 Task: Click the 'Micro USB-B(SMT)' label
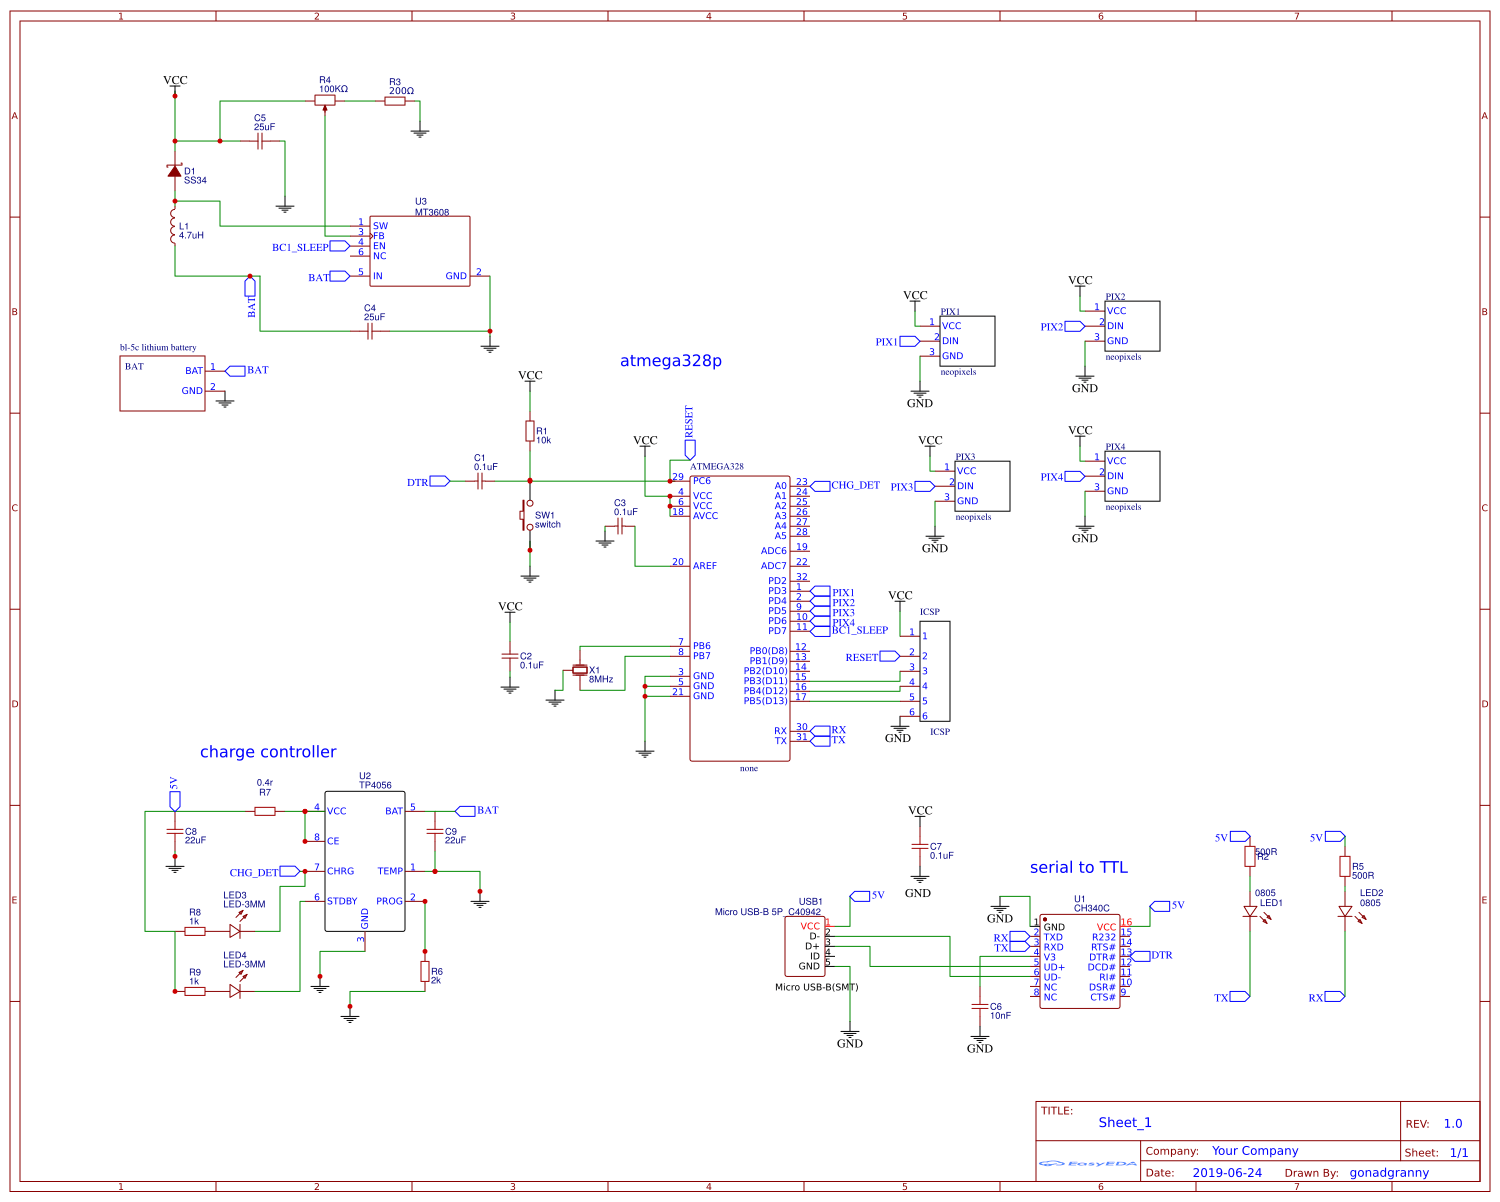pos(817,987)
